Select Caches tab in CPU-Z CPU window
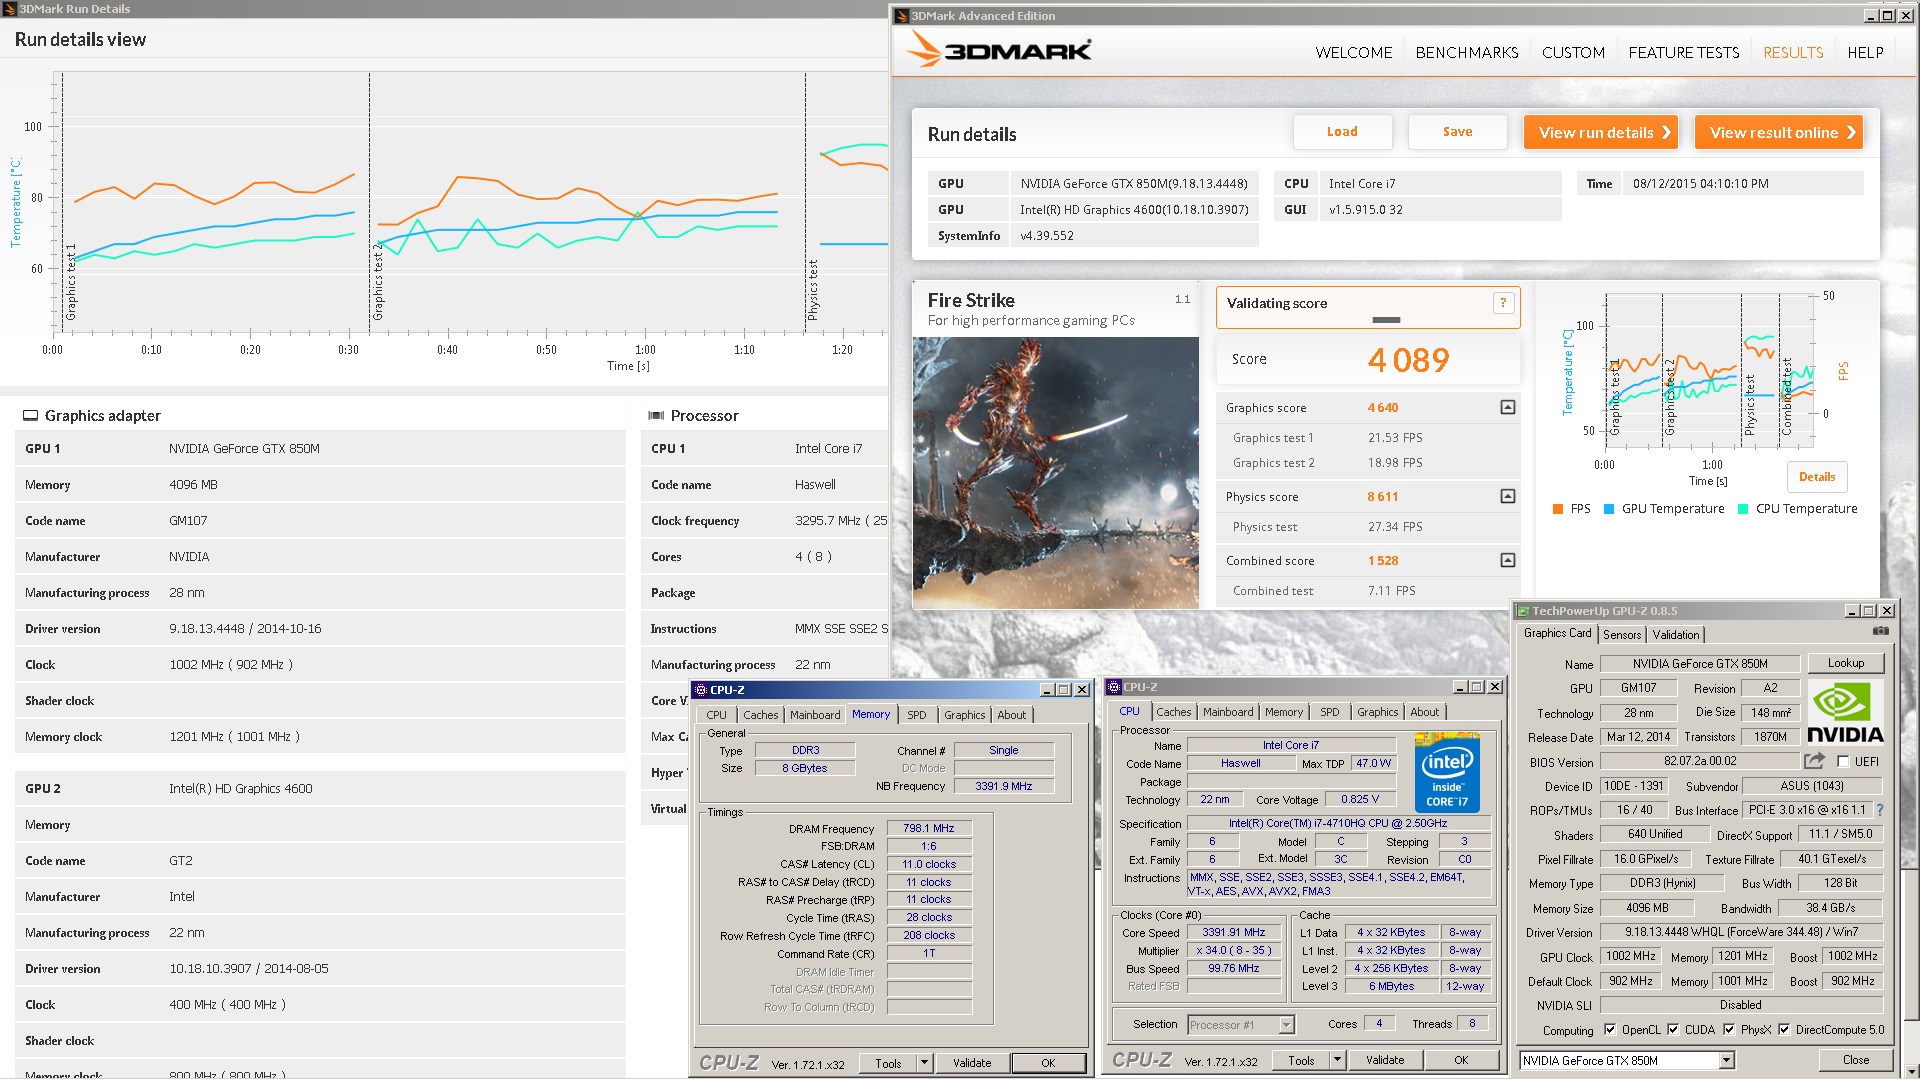1920x1080 pixels. (x=1173, y=712)
